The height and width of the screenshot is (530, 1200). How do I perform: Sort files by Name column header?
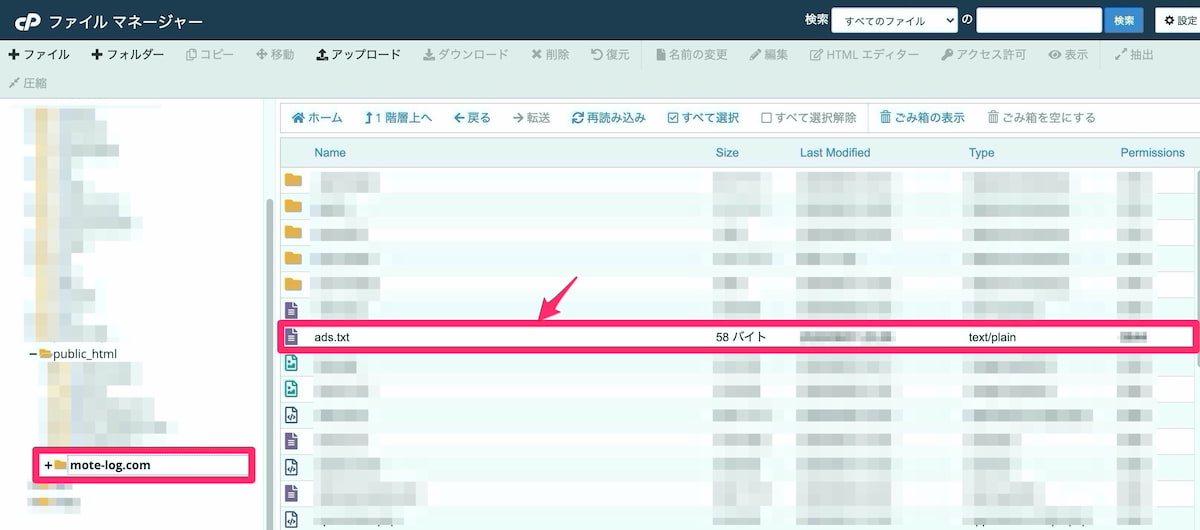coord(329,153)
